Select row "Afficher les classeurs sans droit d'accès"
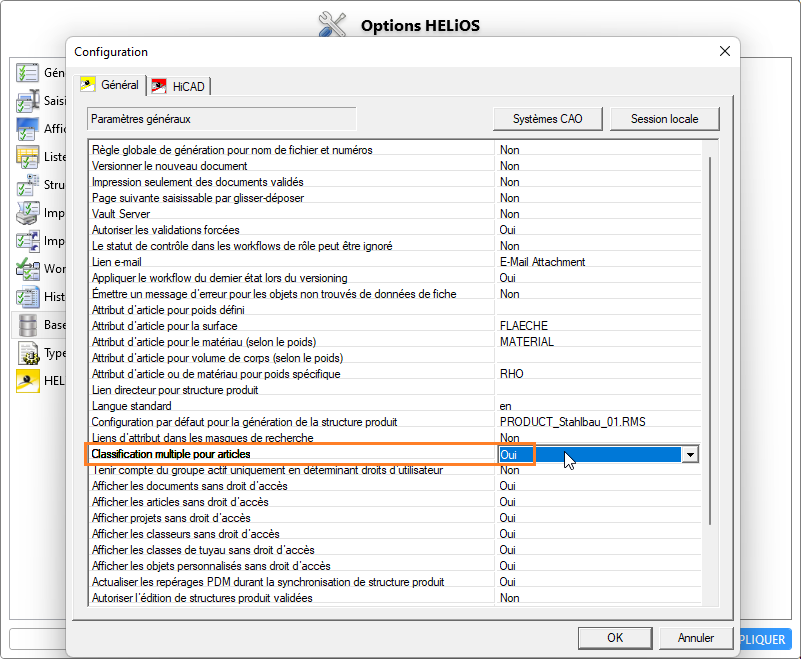The image size is (801, 659). pyautogui.click(x=394, y=534)
